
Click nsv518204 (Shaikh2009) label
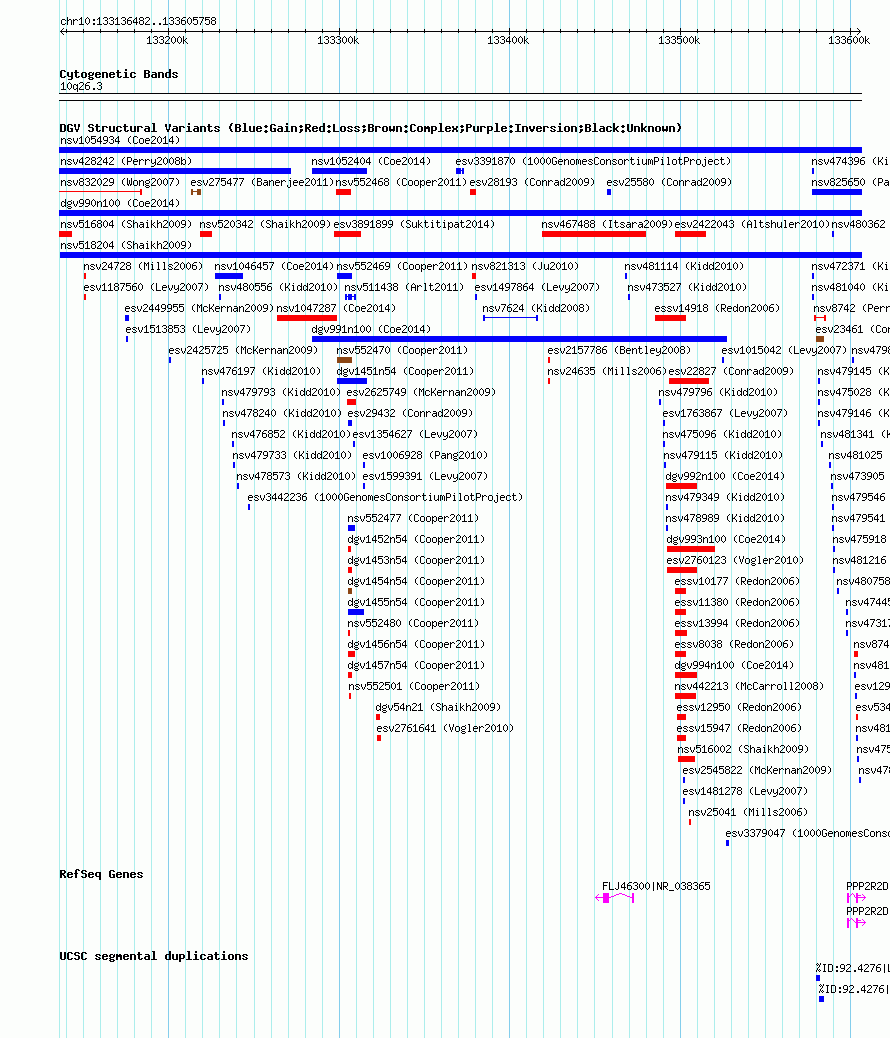click(126, 245)
